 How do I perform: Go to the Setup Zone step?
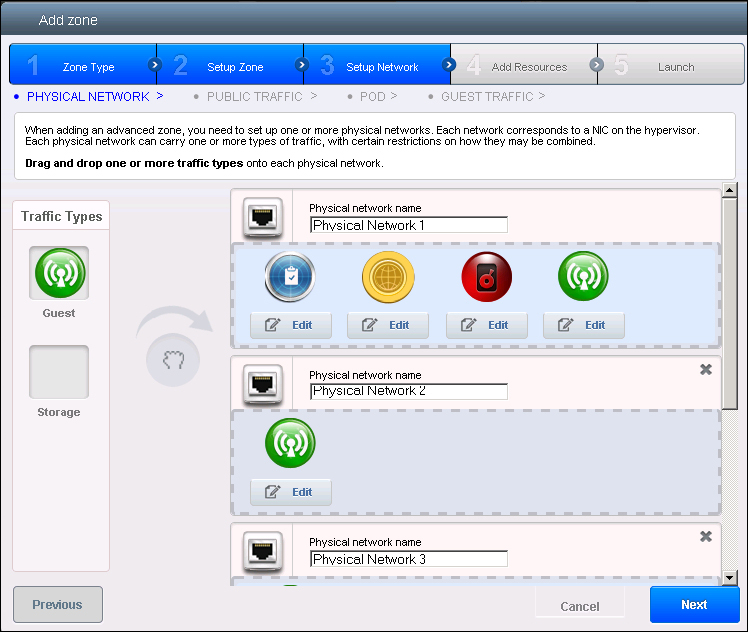point(230,67)
